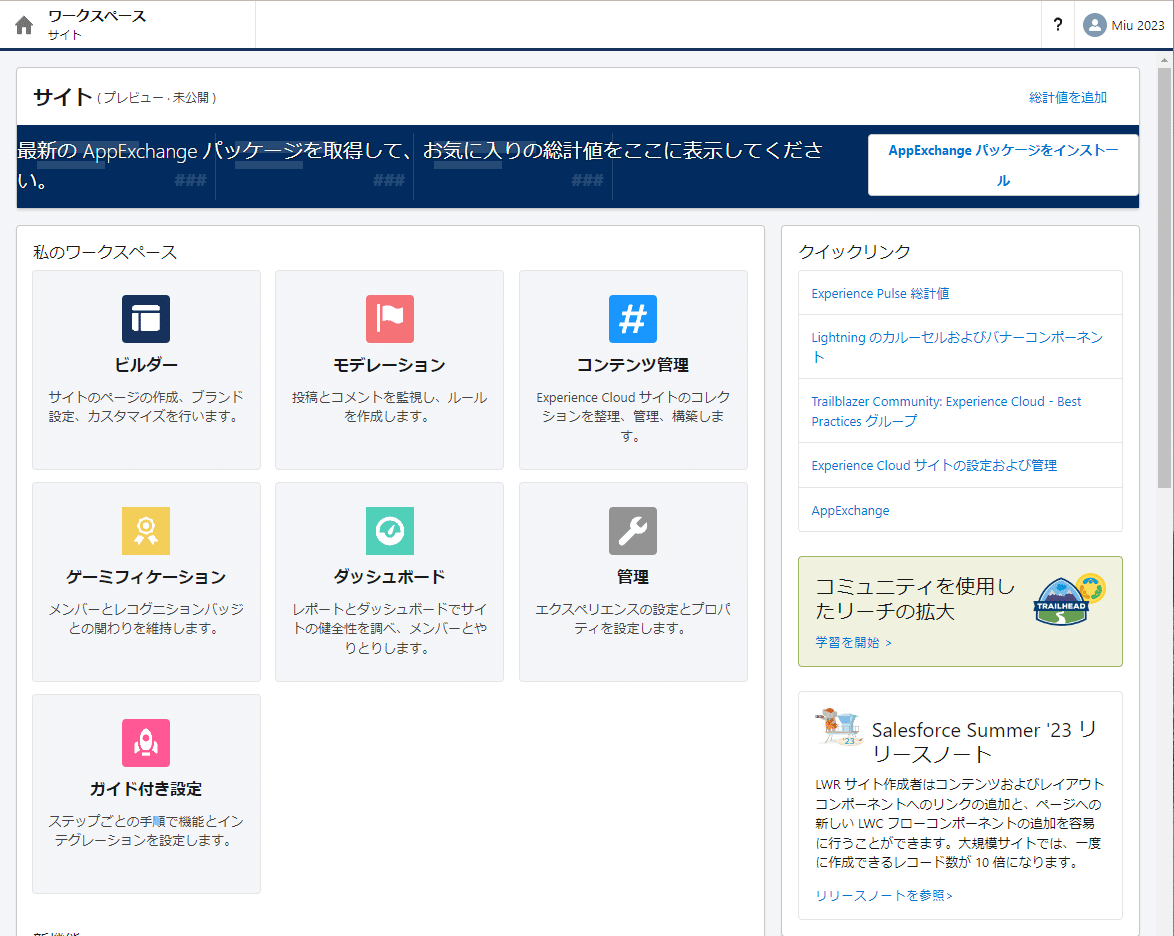Click the 私のワークスペース section heading
Image resolution: width=1174 pixels, height=936 pixels.
pos(105,252)
